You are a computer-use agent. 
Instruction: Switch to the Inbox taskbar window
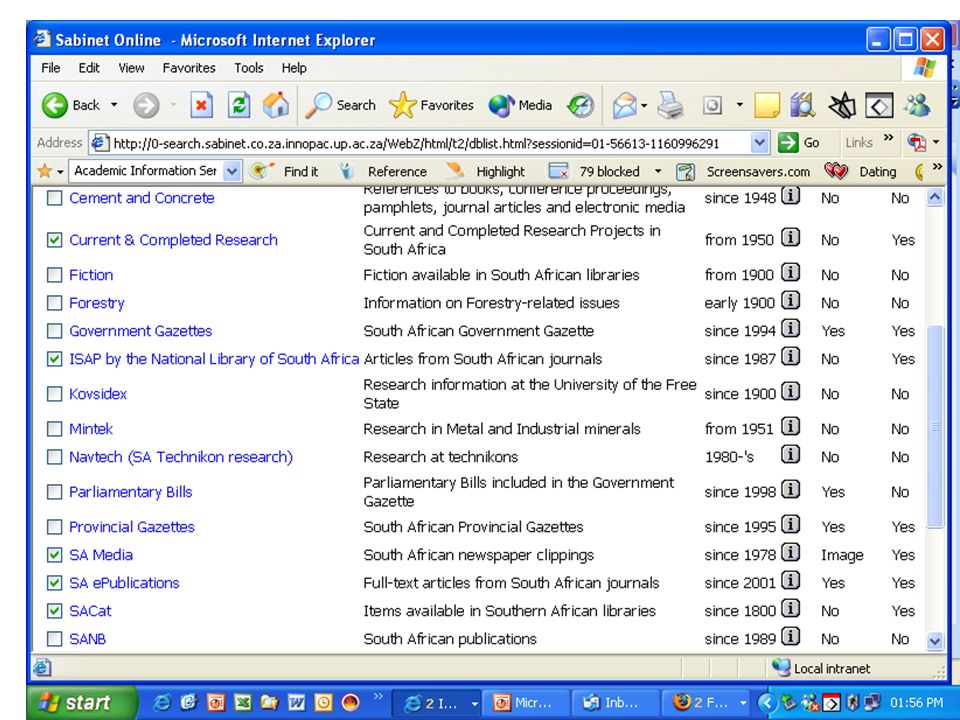click(x=615, y=703)
